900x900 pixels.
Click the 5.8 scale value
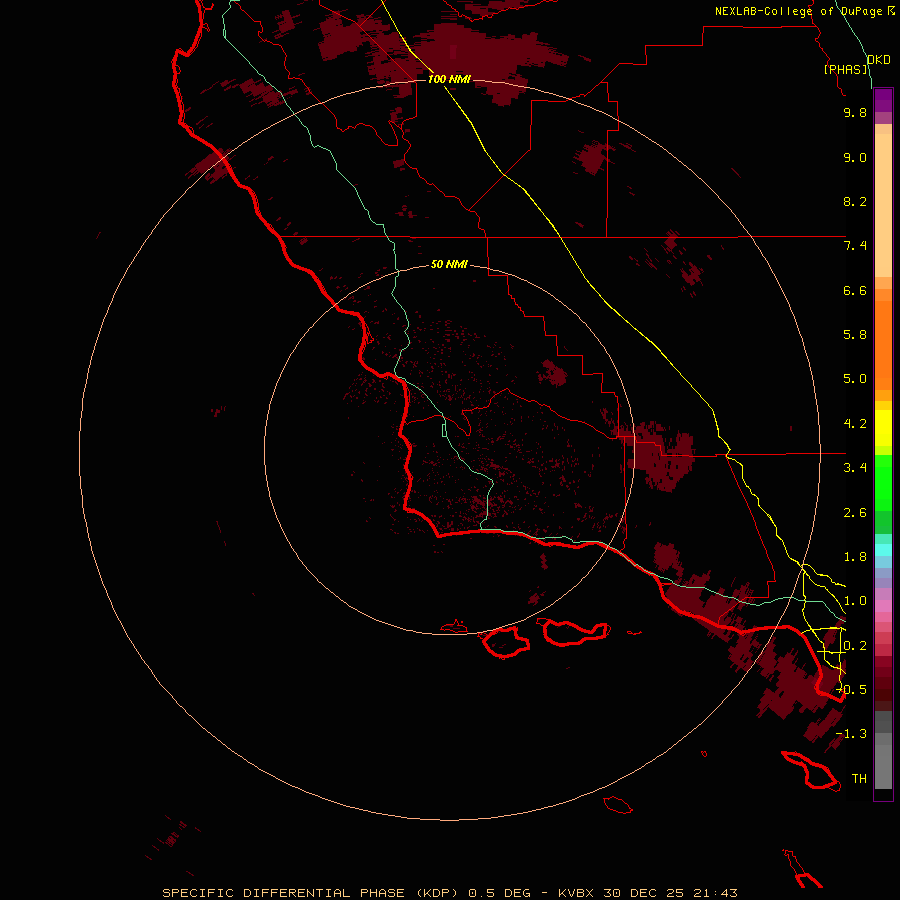(855, 335)
